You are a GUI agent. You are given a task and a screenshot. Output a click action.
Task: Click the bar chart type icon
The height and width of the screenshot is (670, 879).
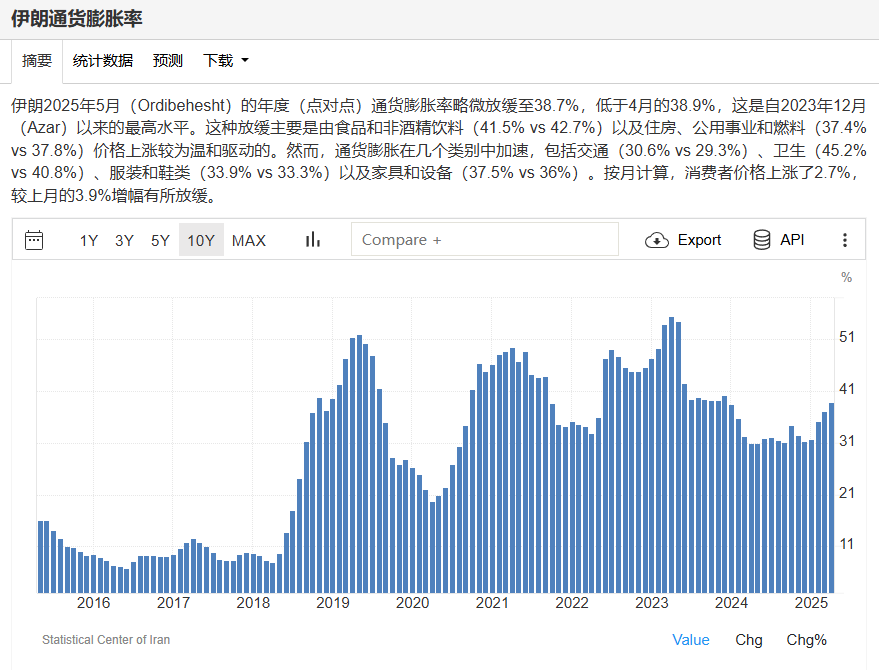point(313,240)
